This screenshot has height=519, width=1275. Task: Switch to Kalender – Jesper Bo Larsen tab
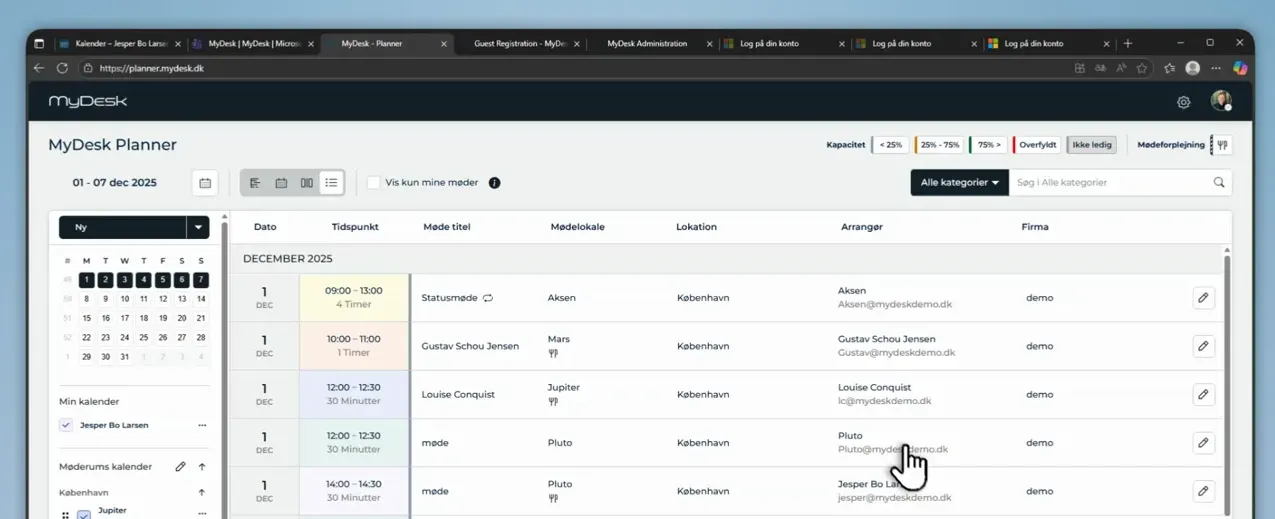pos(120,44)
